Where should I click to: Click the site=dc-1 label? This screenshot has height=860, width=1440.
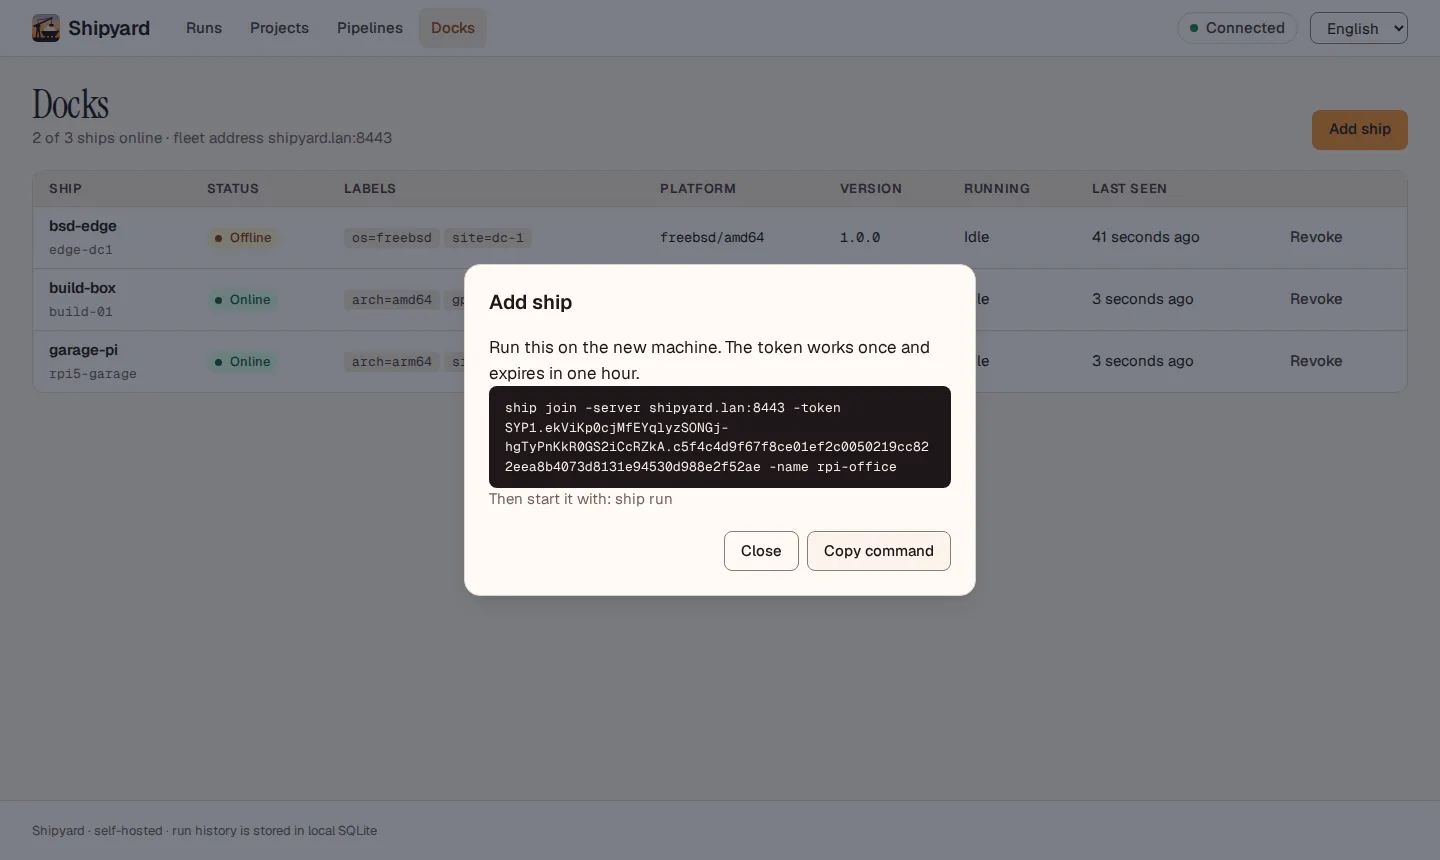488,238
